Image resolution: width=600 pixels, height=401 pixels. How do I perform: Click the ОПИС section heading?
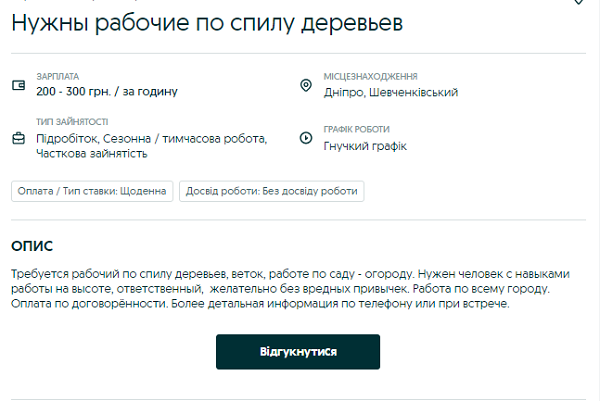point(31,246)
